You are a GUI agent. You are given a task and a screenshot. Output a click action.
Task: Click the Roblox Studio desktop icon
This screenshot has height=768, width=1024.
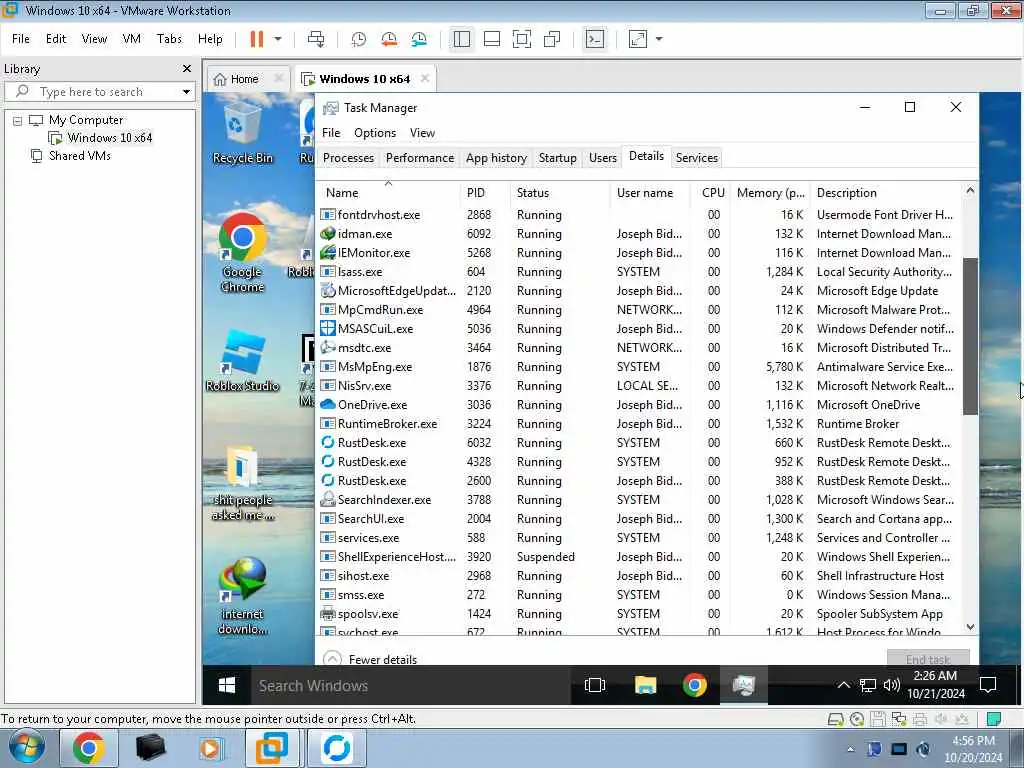pos(242,360)
